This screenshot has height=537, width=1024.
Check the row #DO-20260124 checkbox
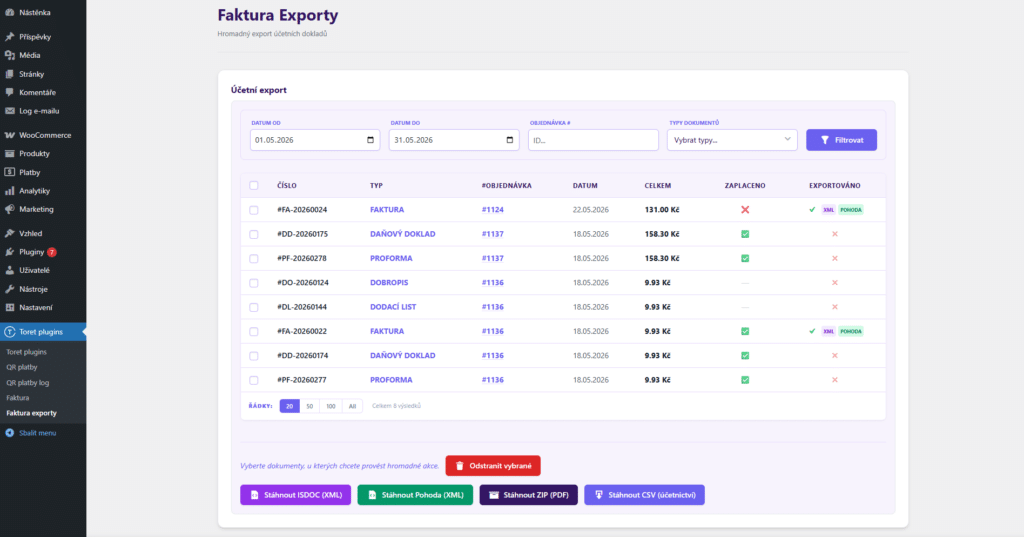click(x=254, y=283)
